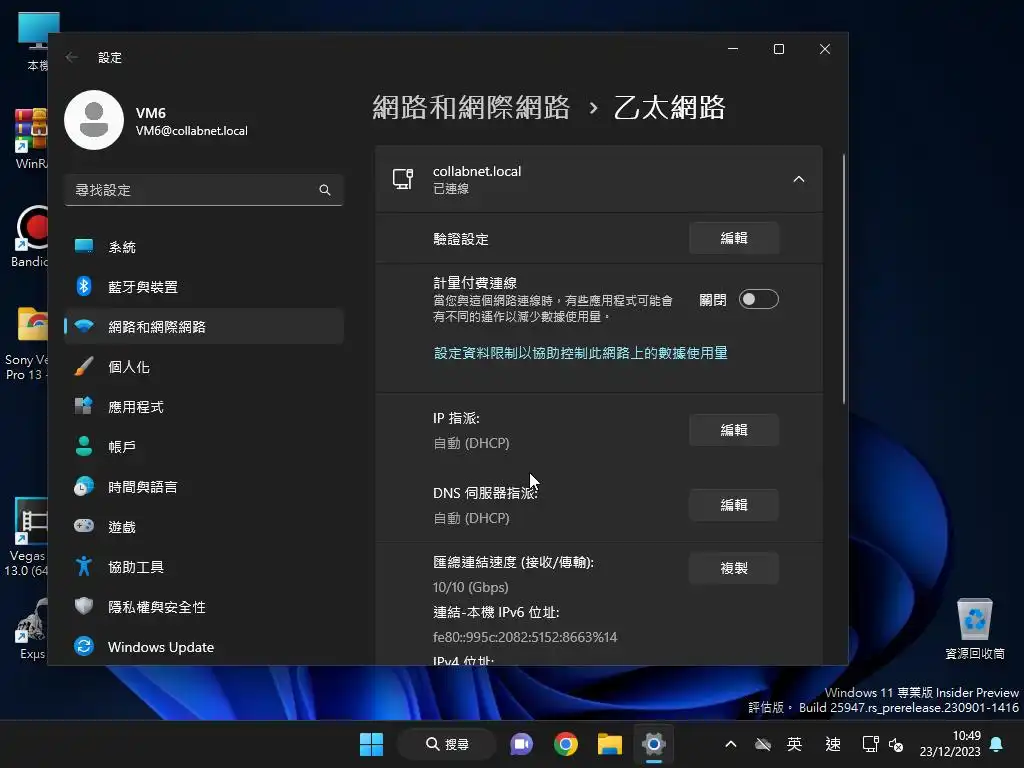Toggle the 計量付費連線 switch
This screenshot has width=1024, height=768.
pyautogui.click(x=759, y=299)
